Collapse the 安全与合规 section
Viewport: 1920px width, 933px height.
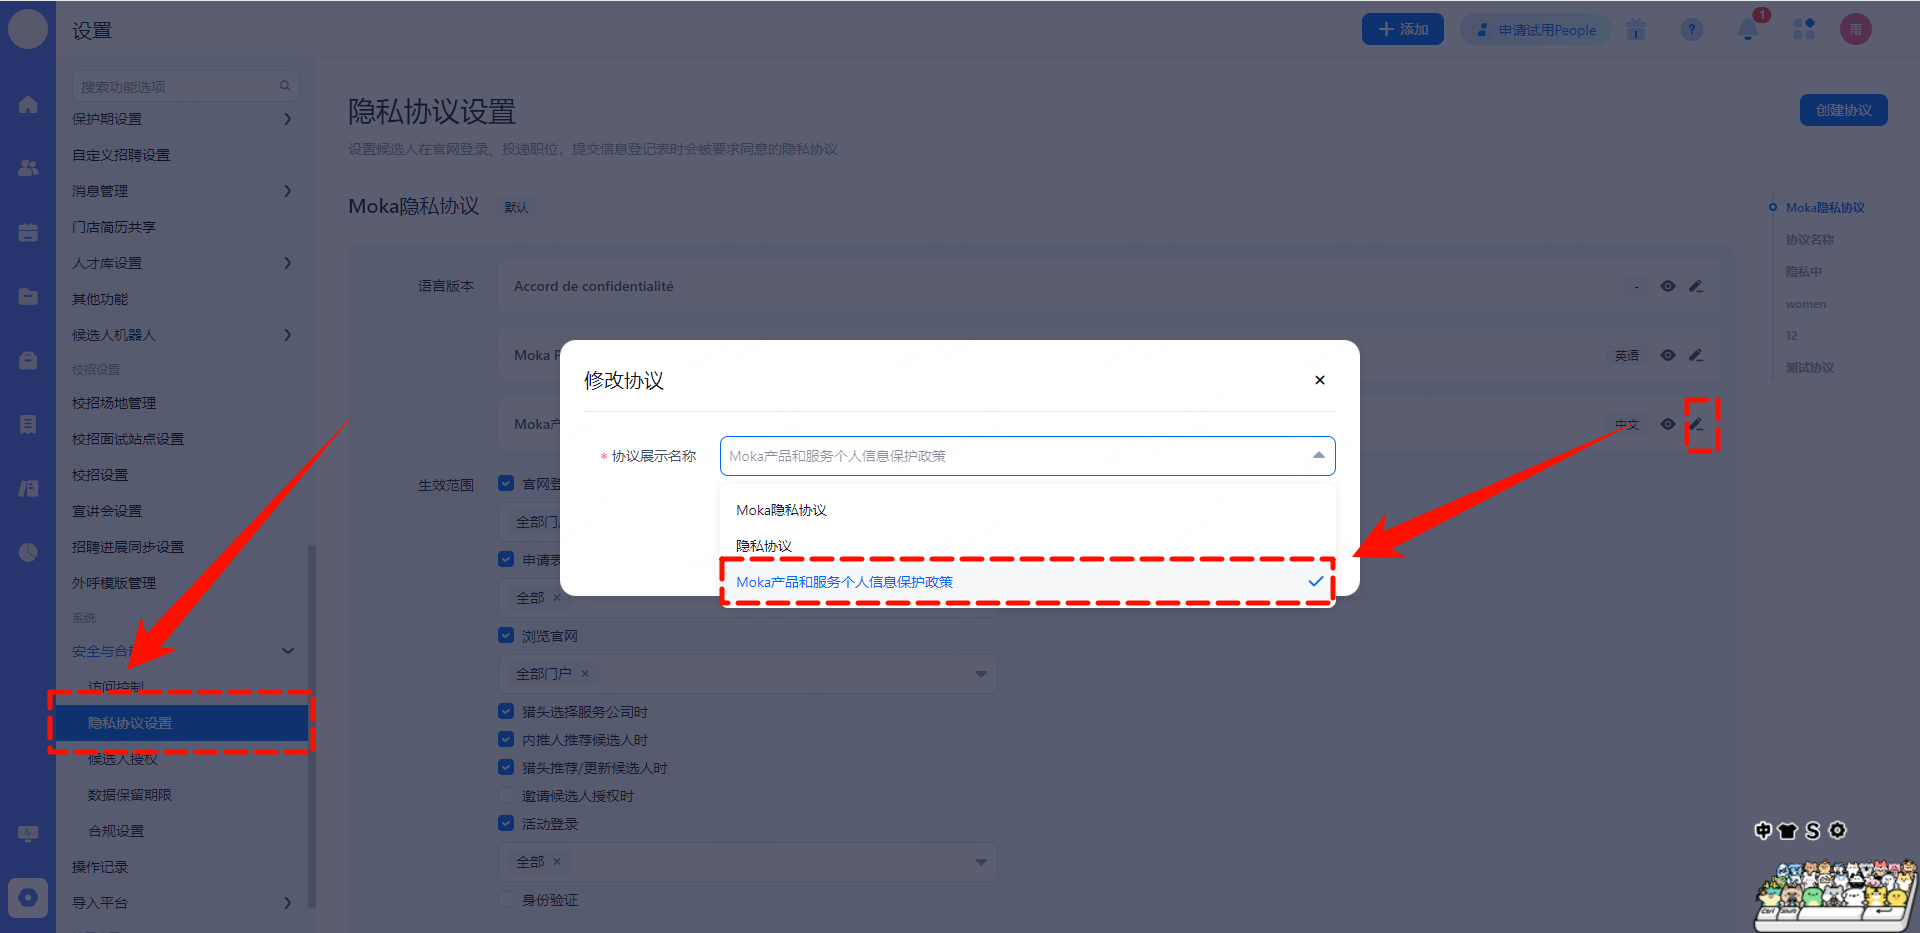[x=288, y=651]
